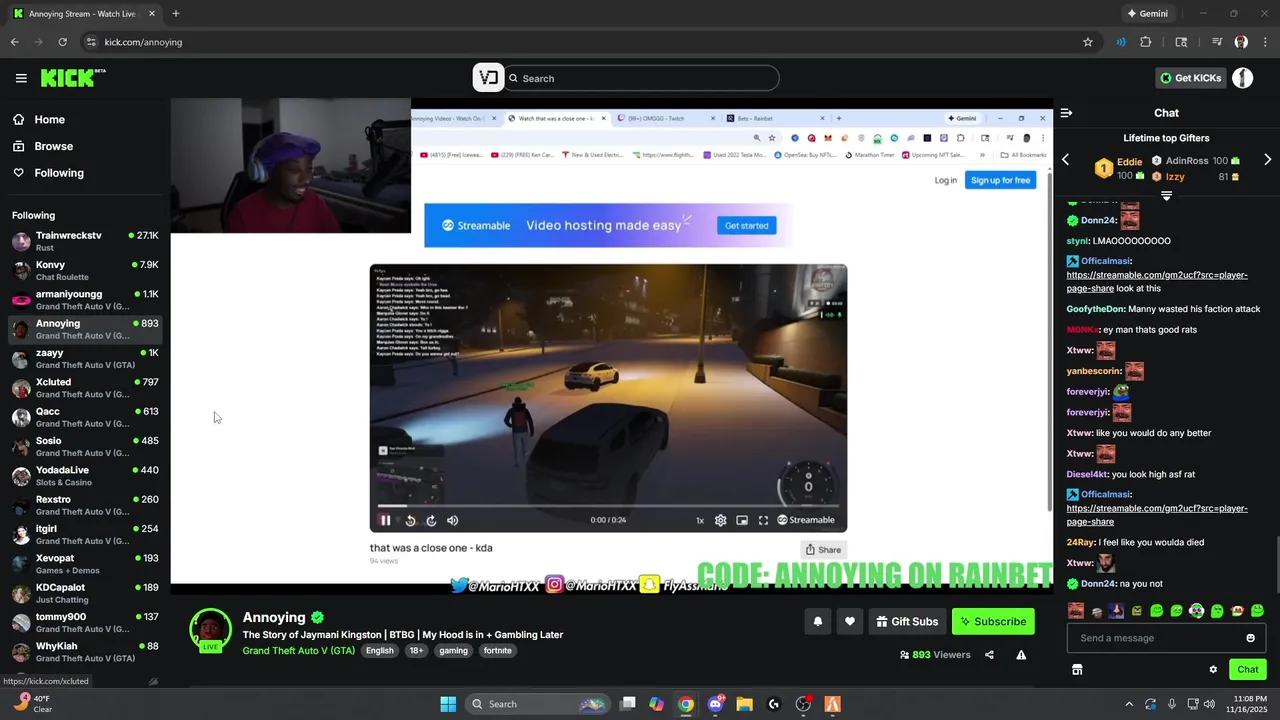Viewport: 1280px width, 720px height.
Task: Bookmark this page with the star
Action: pyautogui.click(x=1088, y=42)
